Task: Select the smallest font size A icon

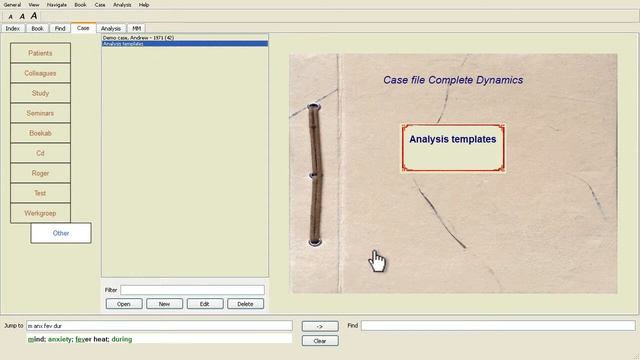Action: point(11,17)
